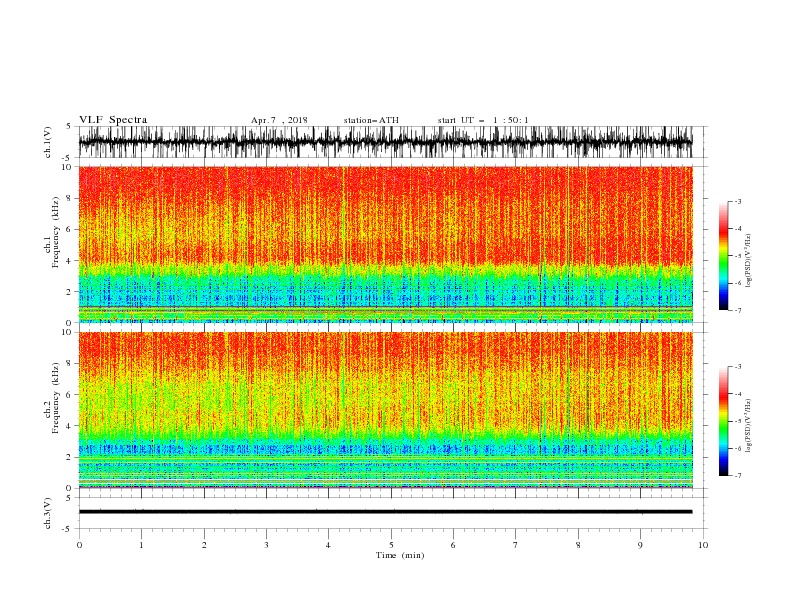The image size is (792, 612).
Task: Click the "1" tick on the time axis
Action: pos(141,545)
